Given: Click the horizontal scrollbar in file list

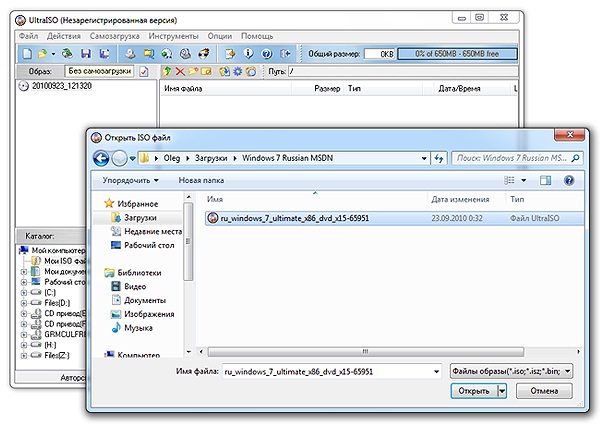Looking at the screenshot, I should 366,352.
